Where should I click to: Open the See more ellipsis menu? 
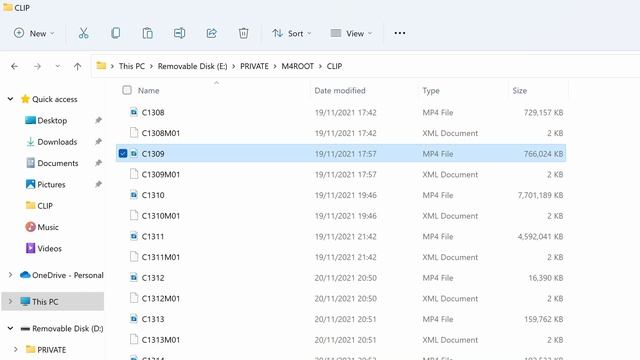click(400, 33)
